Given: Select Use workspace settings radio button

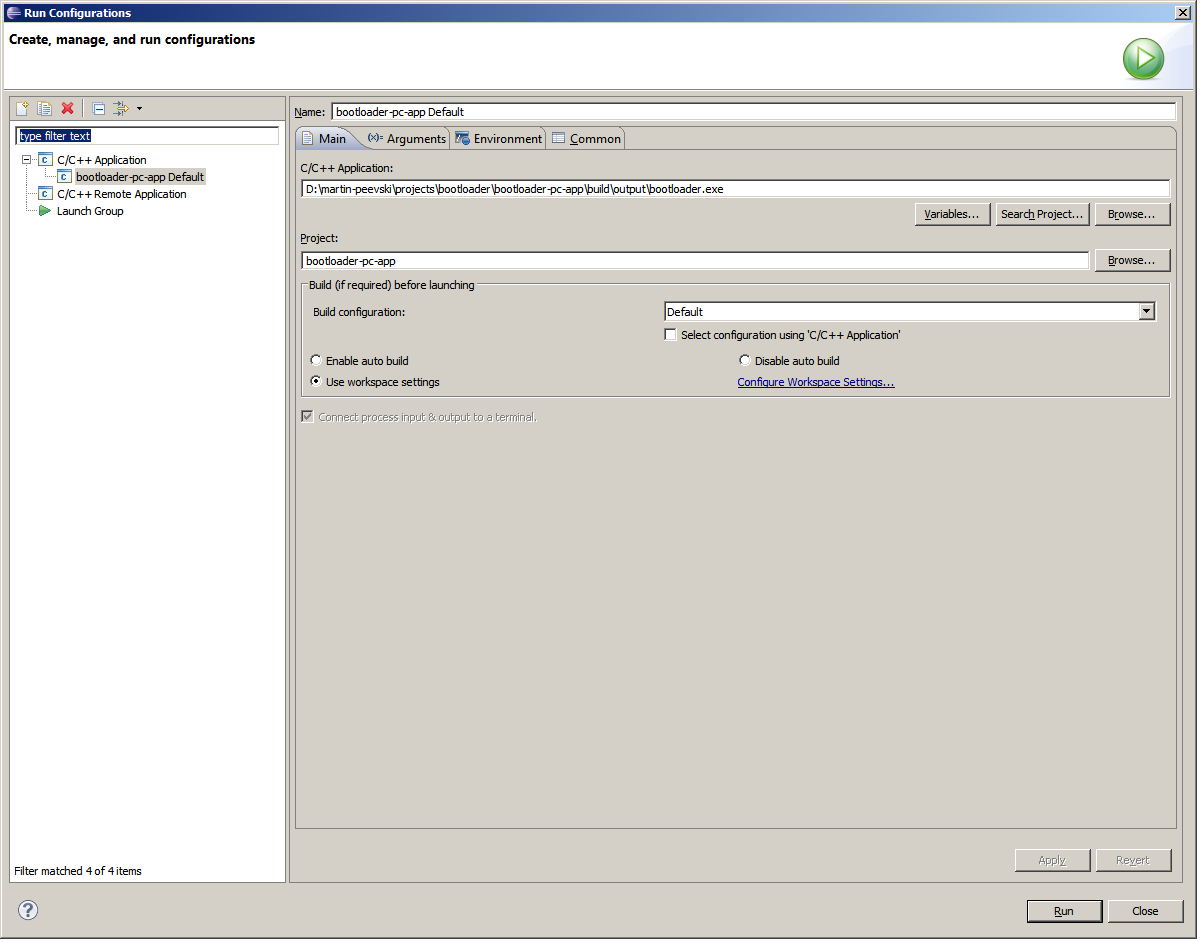Looking at the screenshot, I should [316, 382].
